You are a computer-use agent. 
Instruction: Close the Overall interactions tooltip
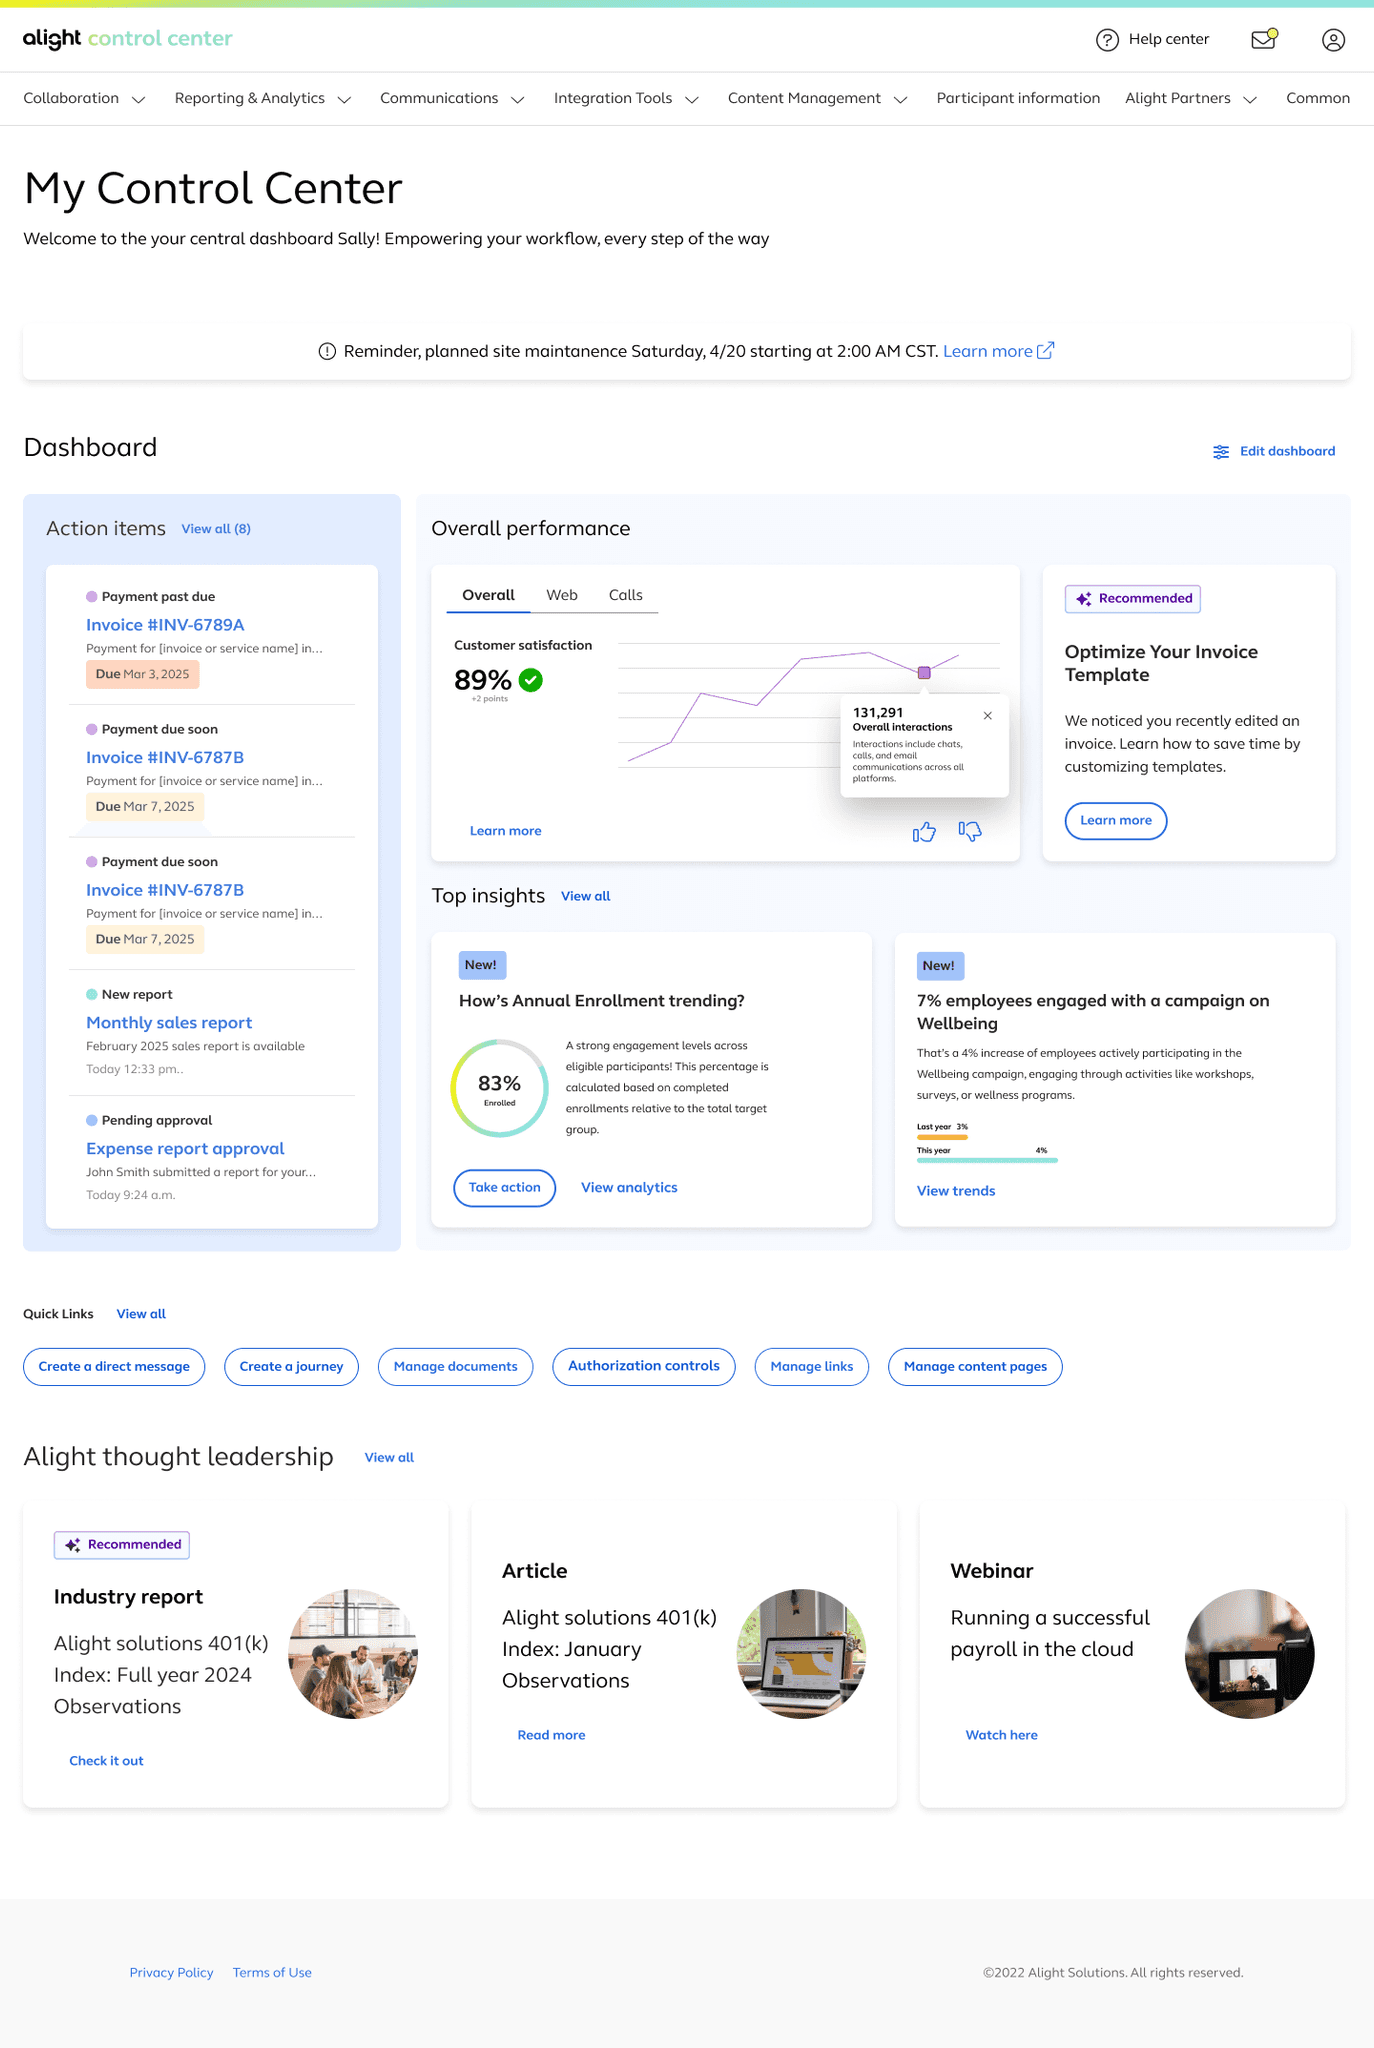988,716
